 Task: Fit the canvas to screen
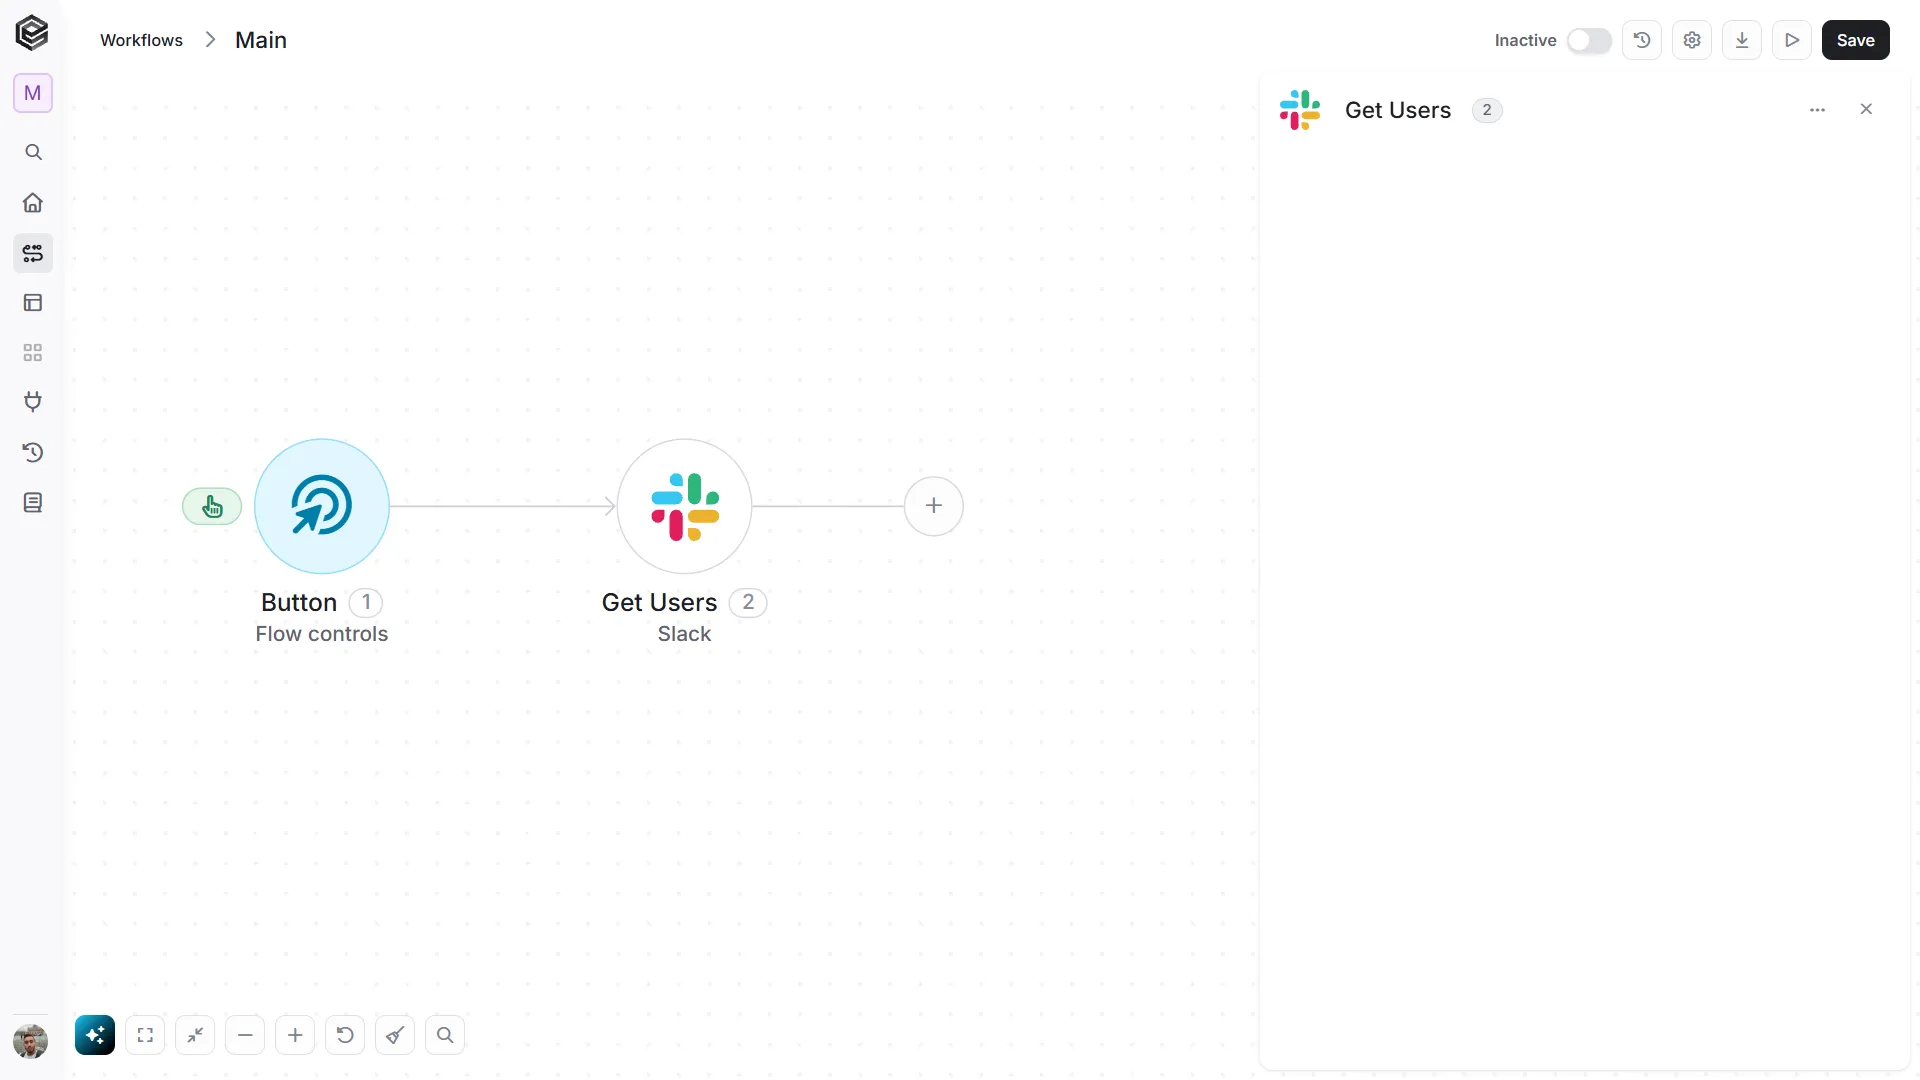(x=145, y=1035)
